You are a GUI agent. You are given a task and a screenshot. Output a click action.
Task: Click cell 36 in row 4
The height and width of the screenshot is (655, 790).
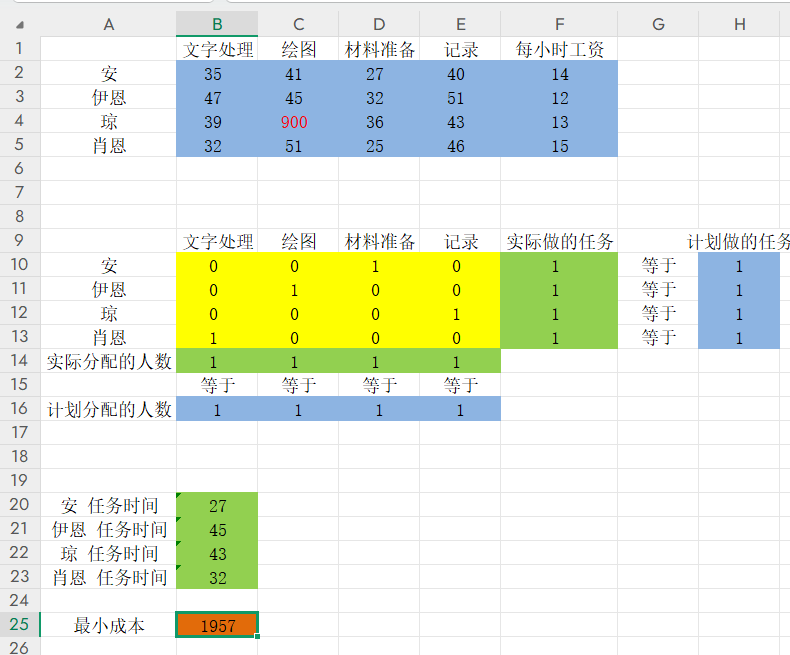pos(379,122)
